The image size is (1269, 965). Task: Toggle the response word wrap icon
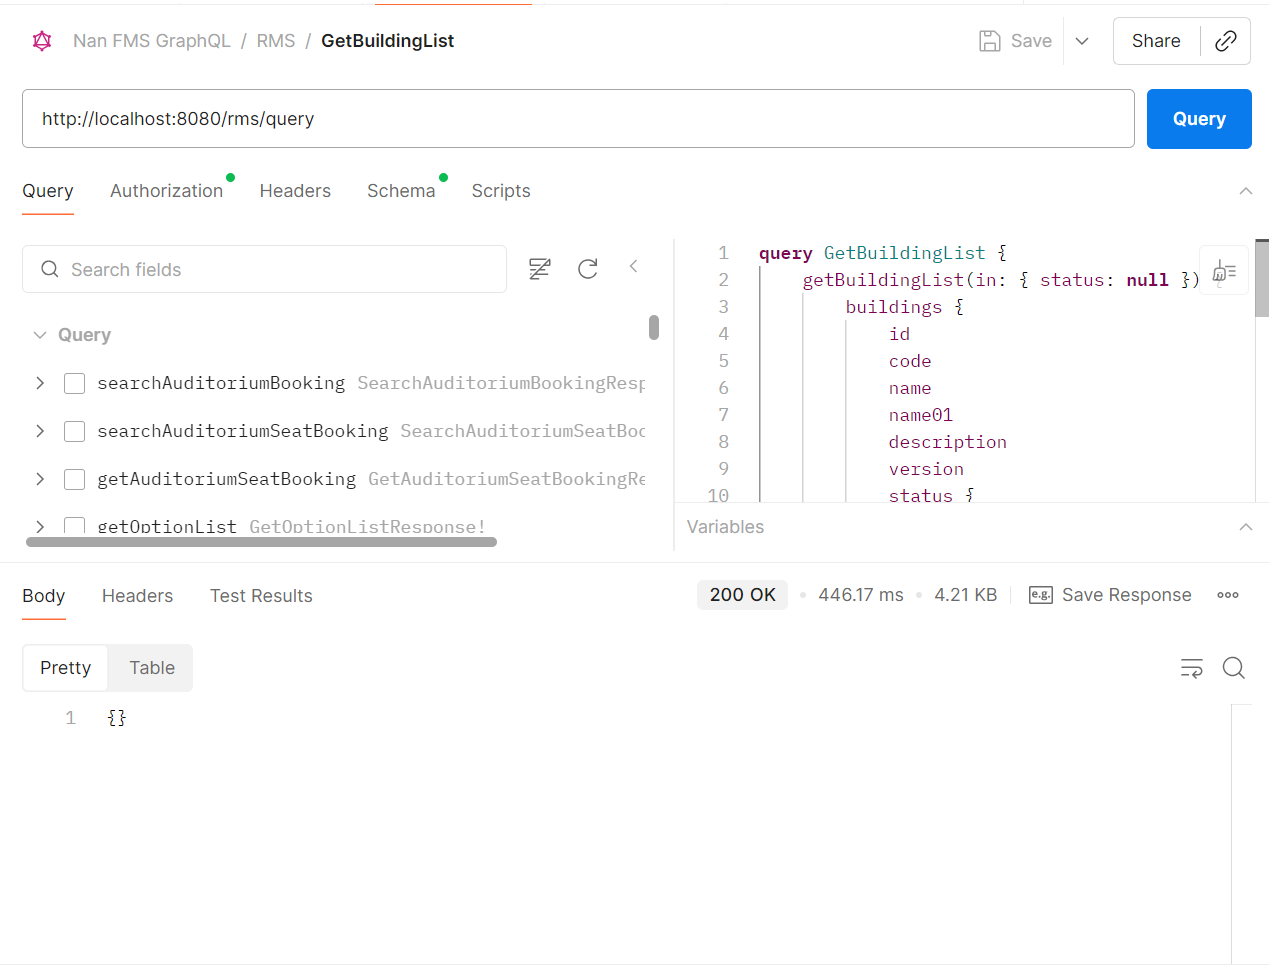click(x=1192, y=668)
